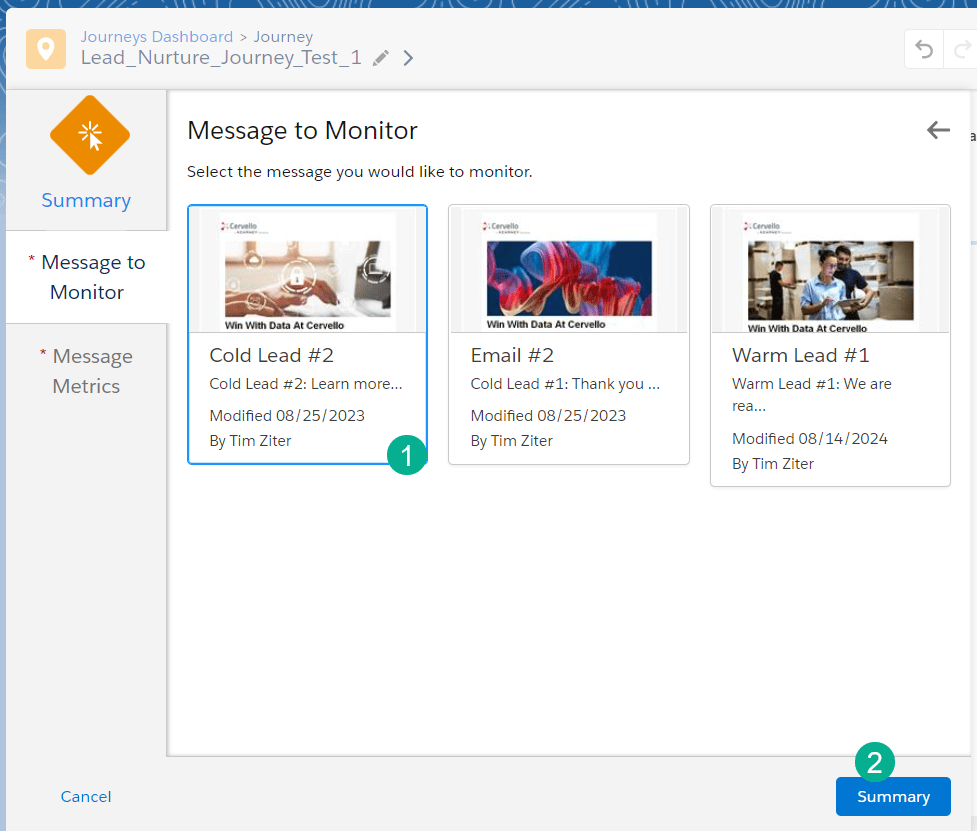Click the Journey location pin icon
Viewport: 977px width, 831px height.
(x=46, y=49)
